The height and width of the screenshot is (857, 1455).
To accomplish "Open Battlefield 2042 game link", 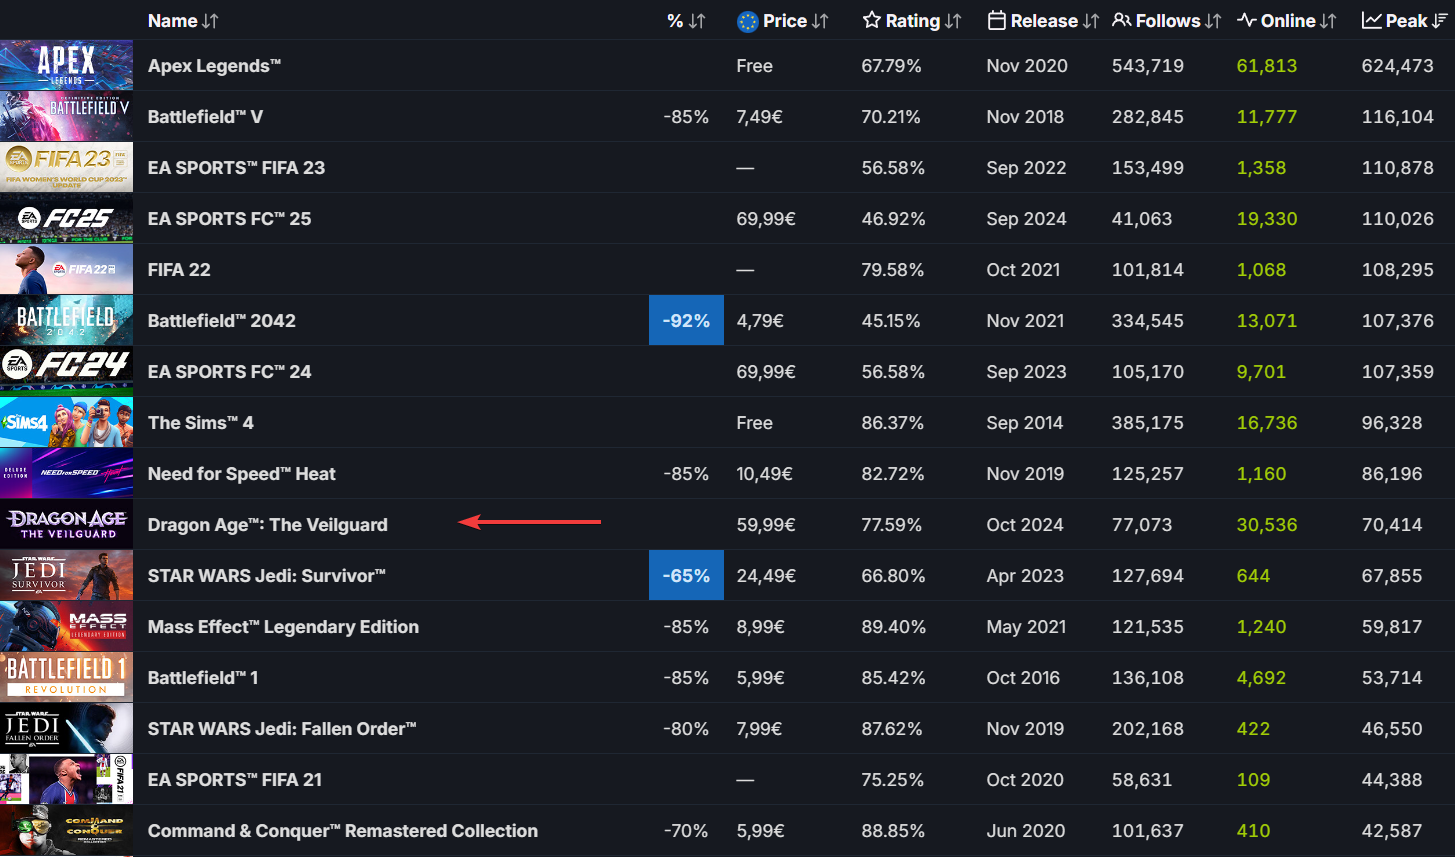I will point(221,321).
